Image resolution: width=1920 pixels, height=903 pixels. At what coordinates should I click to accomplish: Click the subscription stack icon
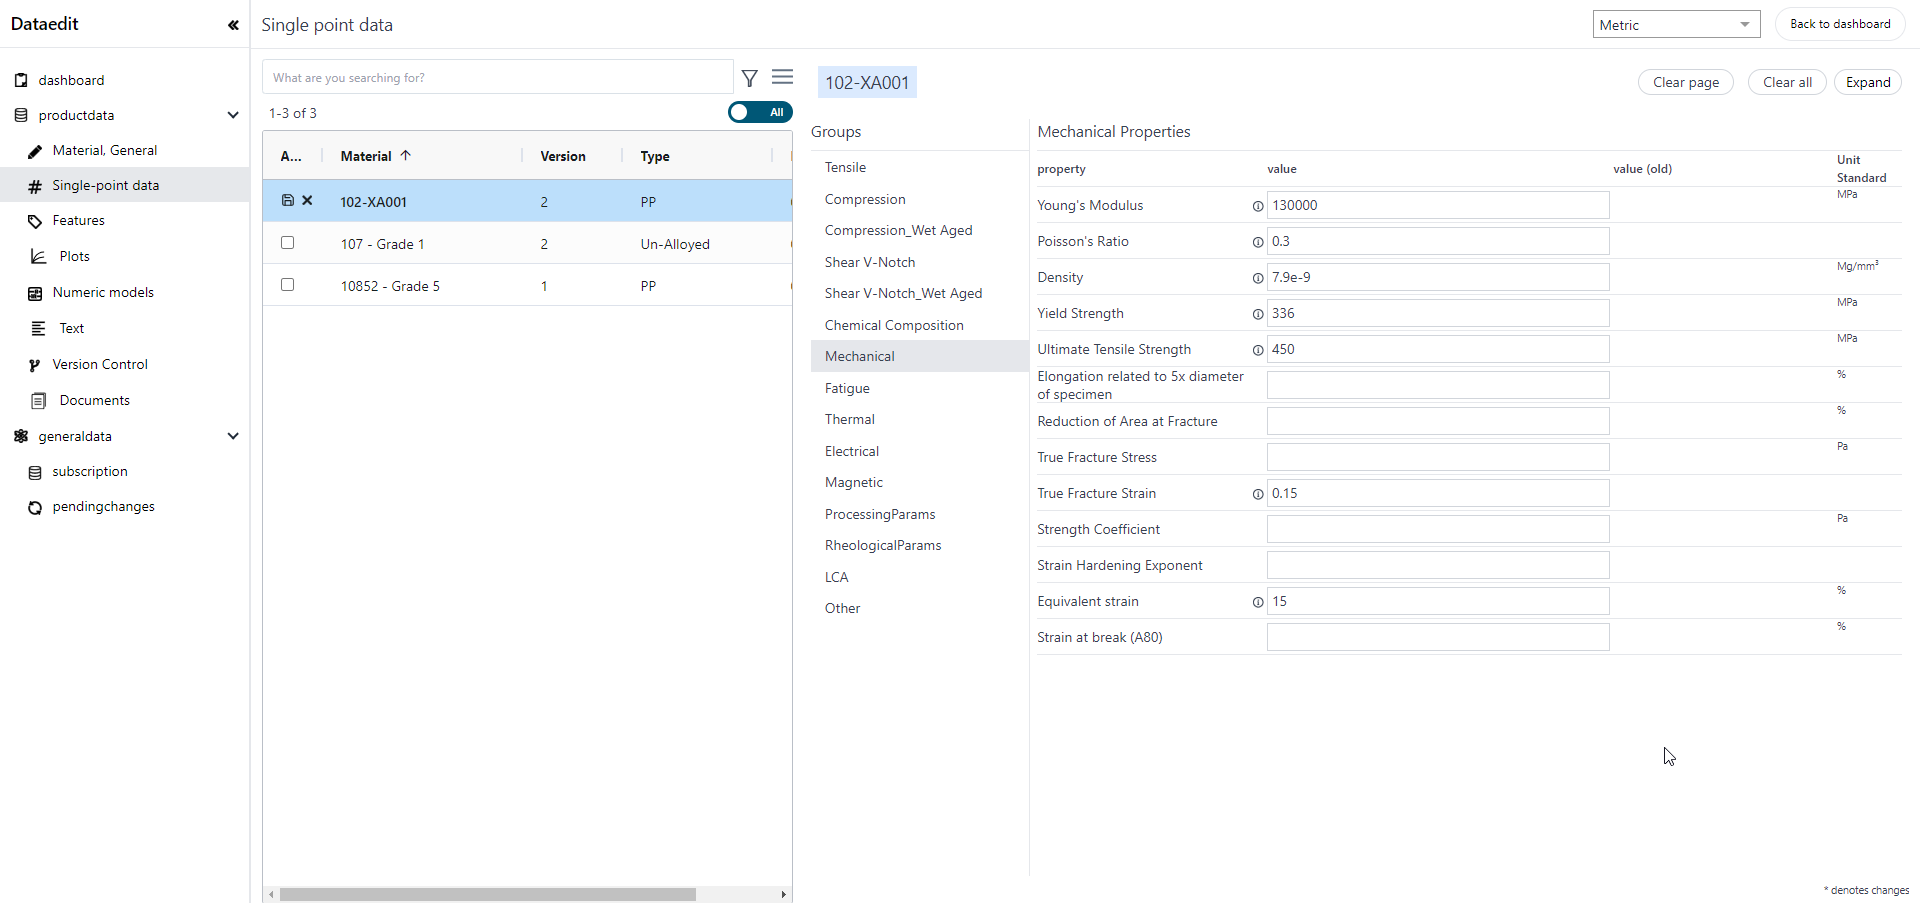tap(35, 472)
